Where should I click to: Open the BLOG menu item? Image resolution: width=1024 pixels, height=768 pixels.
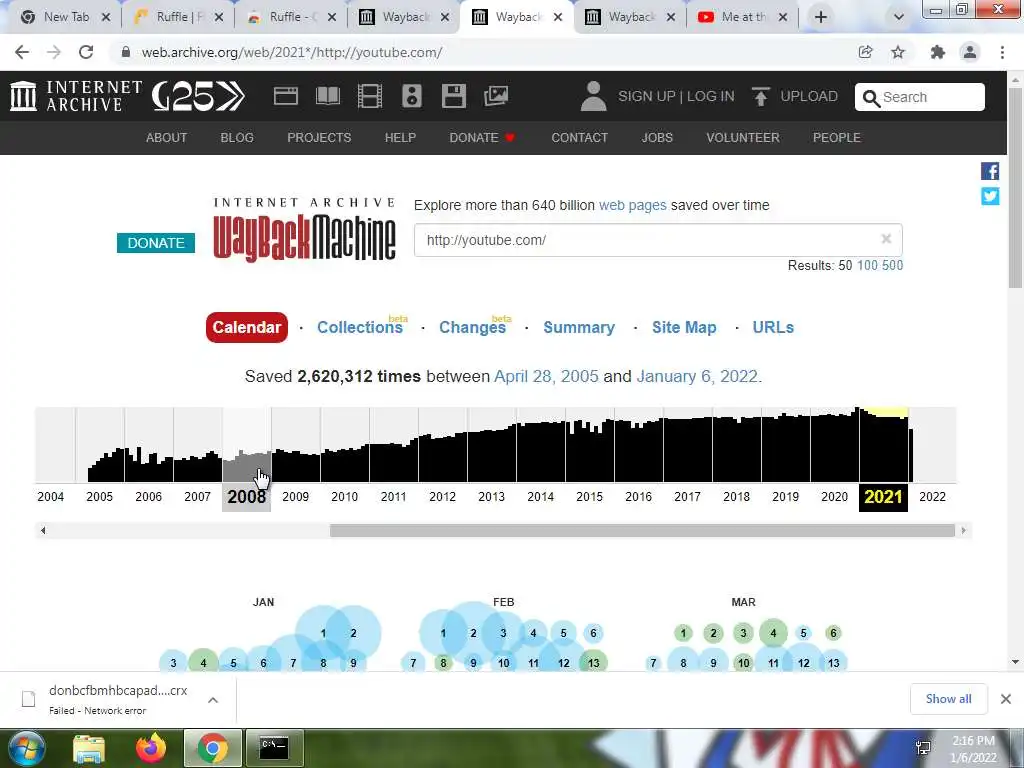237,138
